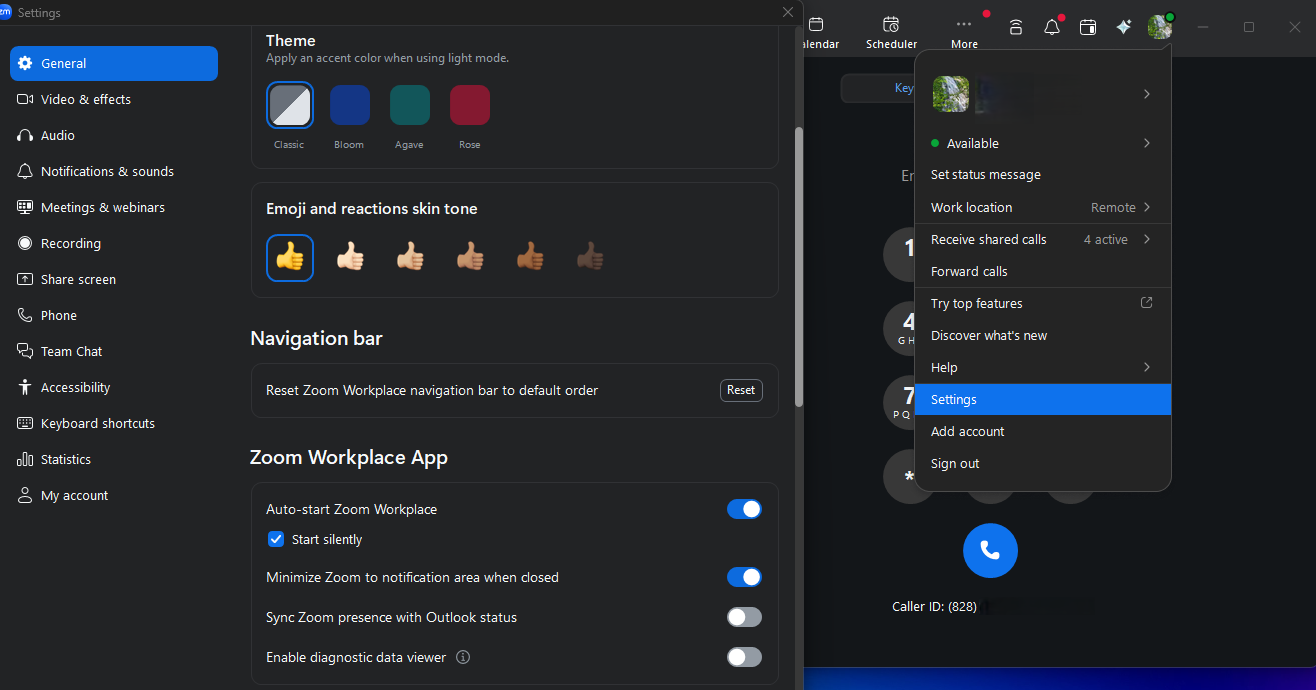Select the medium skin tone thumbs-up emoji
This screenshot has width=1316, height=690.
470,258
